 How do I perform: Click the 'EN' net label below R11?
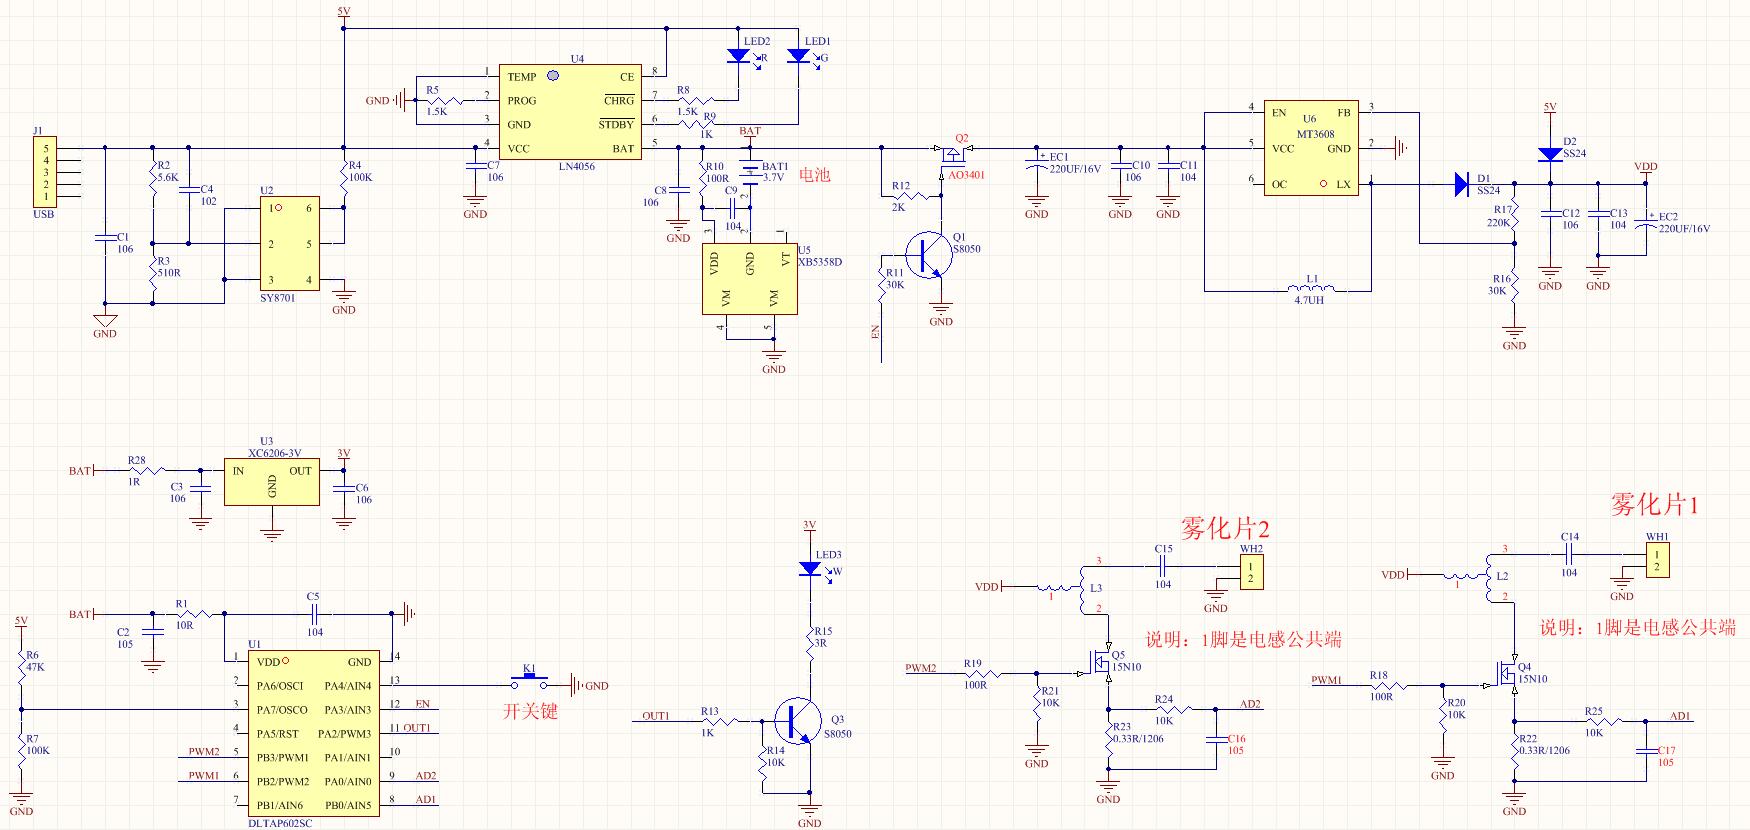[876, 331]
